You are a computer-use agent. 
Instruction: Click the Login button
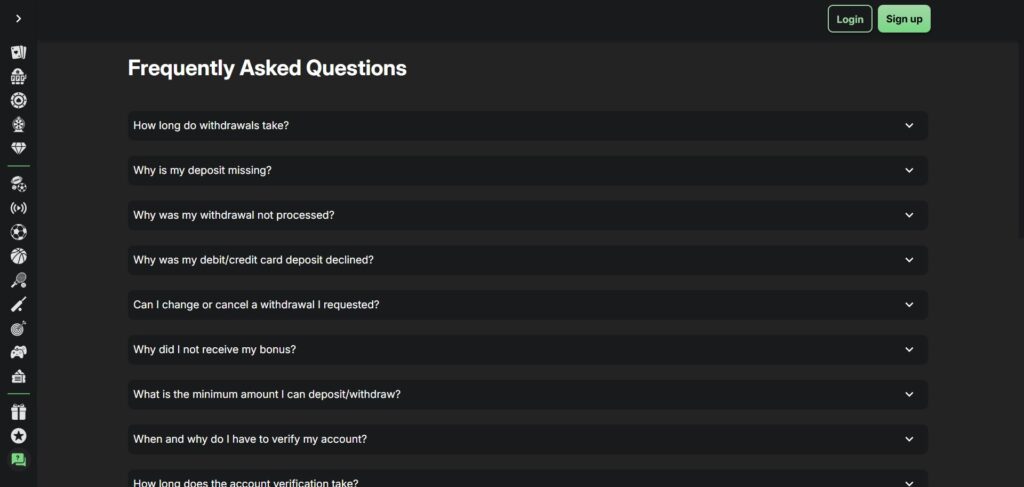[x=850, y=19]
